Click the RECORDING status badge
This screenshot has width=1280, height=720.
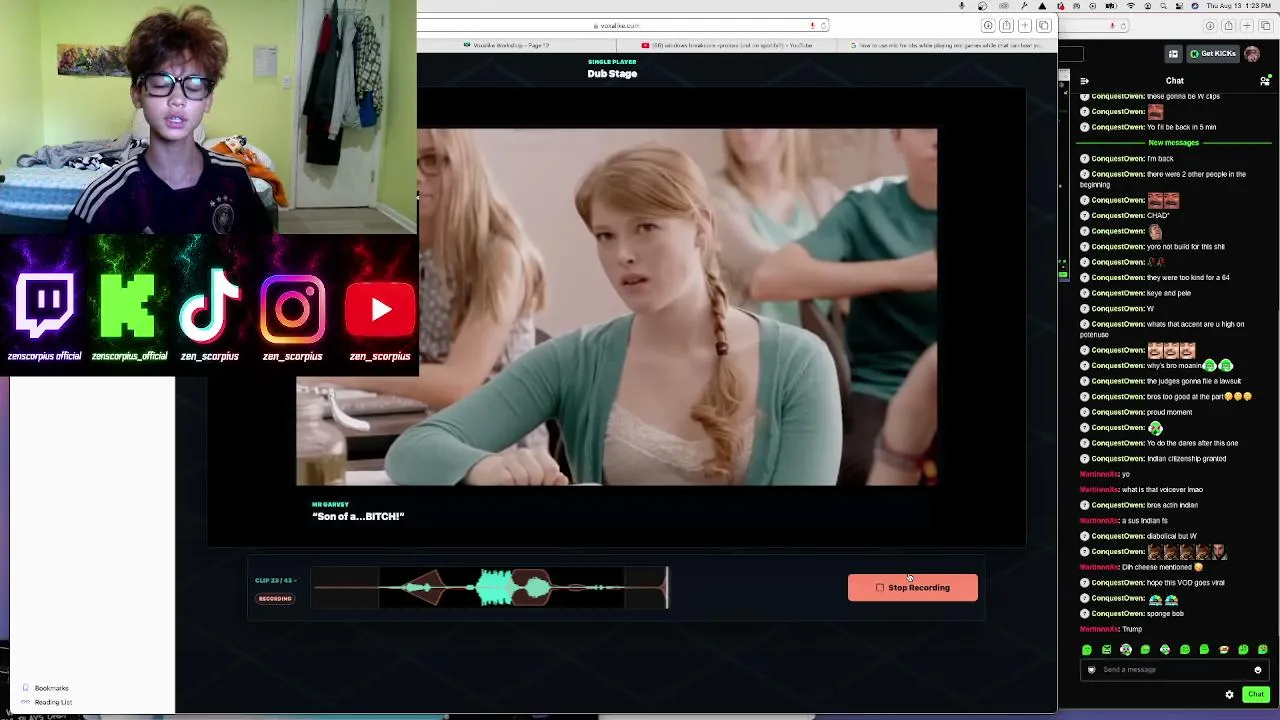[275, 599]
